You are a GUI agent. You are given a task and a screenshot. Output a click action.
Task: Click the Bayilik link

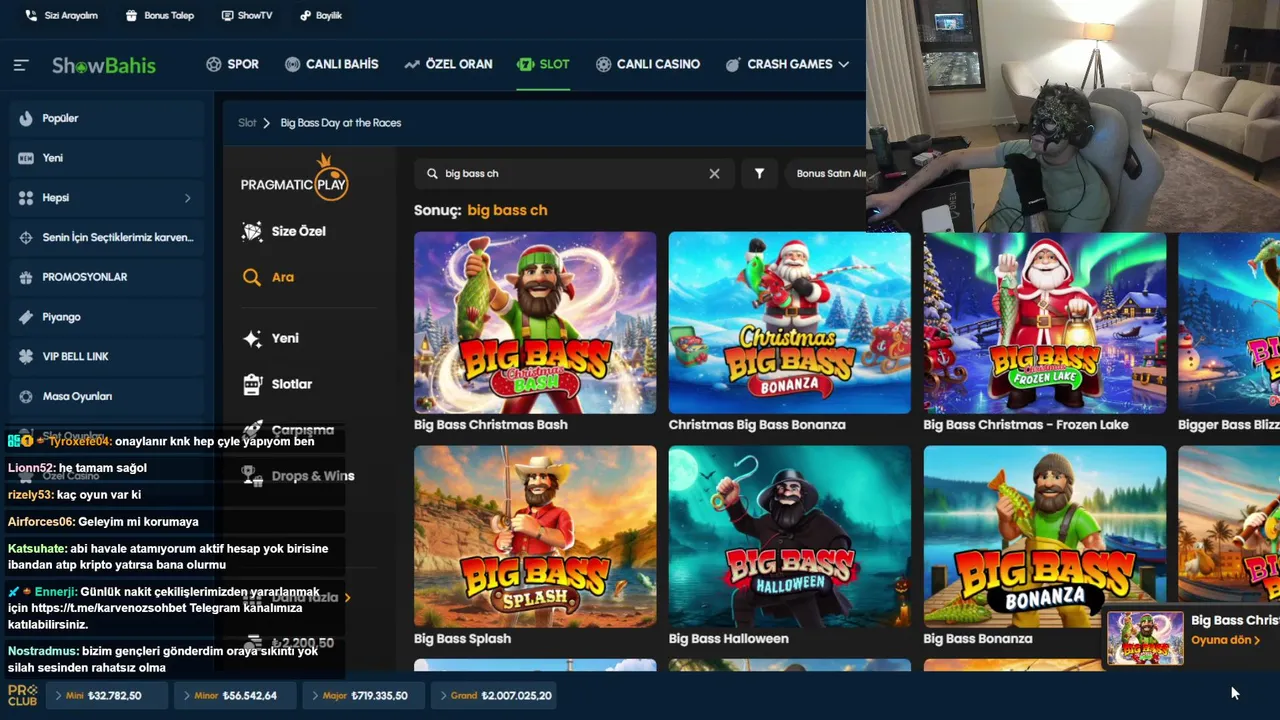(x=321, y=16)
